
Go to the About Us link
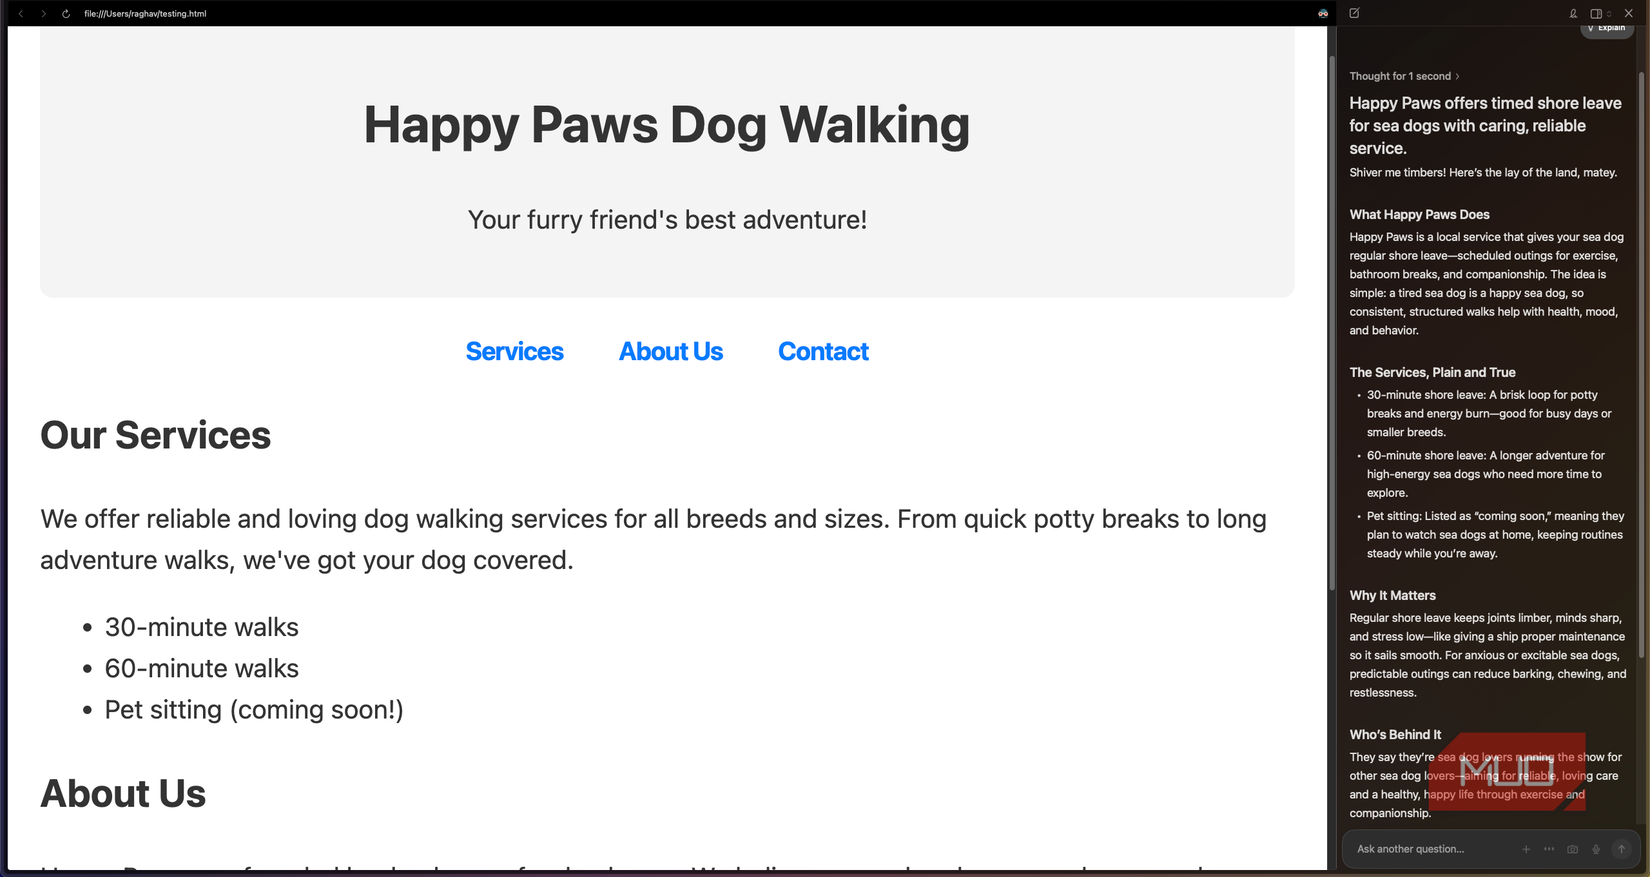tap(671, 352)
